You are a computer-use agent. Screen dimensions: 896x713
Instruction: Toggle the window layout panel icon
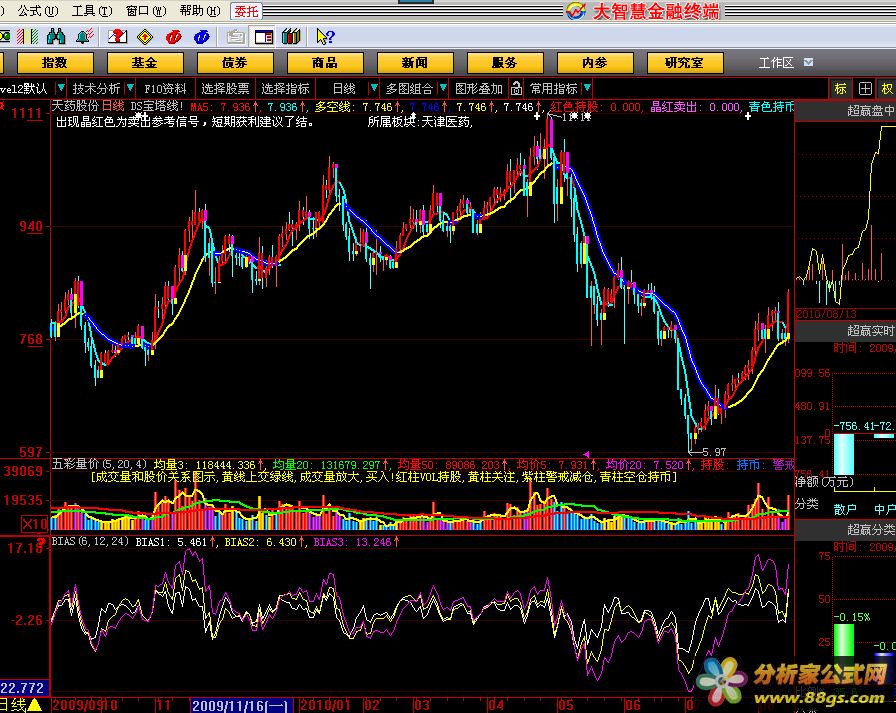[x=263, y=37]
